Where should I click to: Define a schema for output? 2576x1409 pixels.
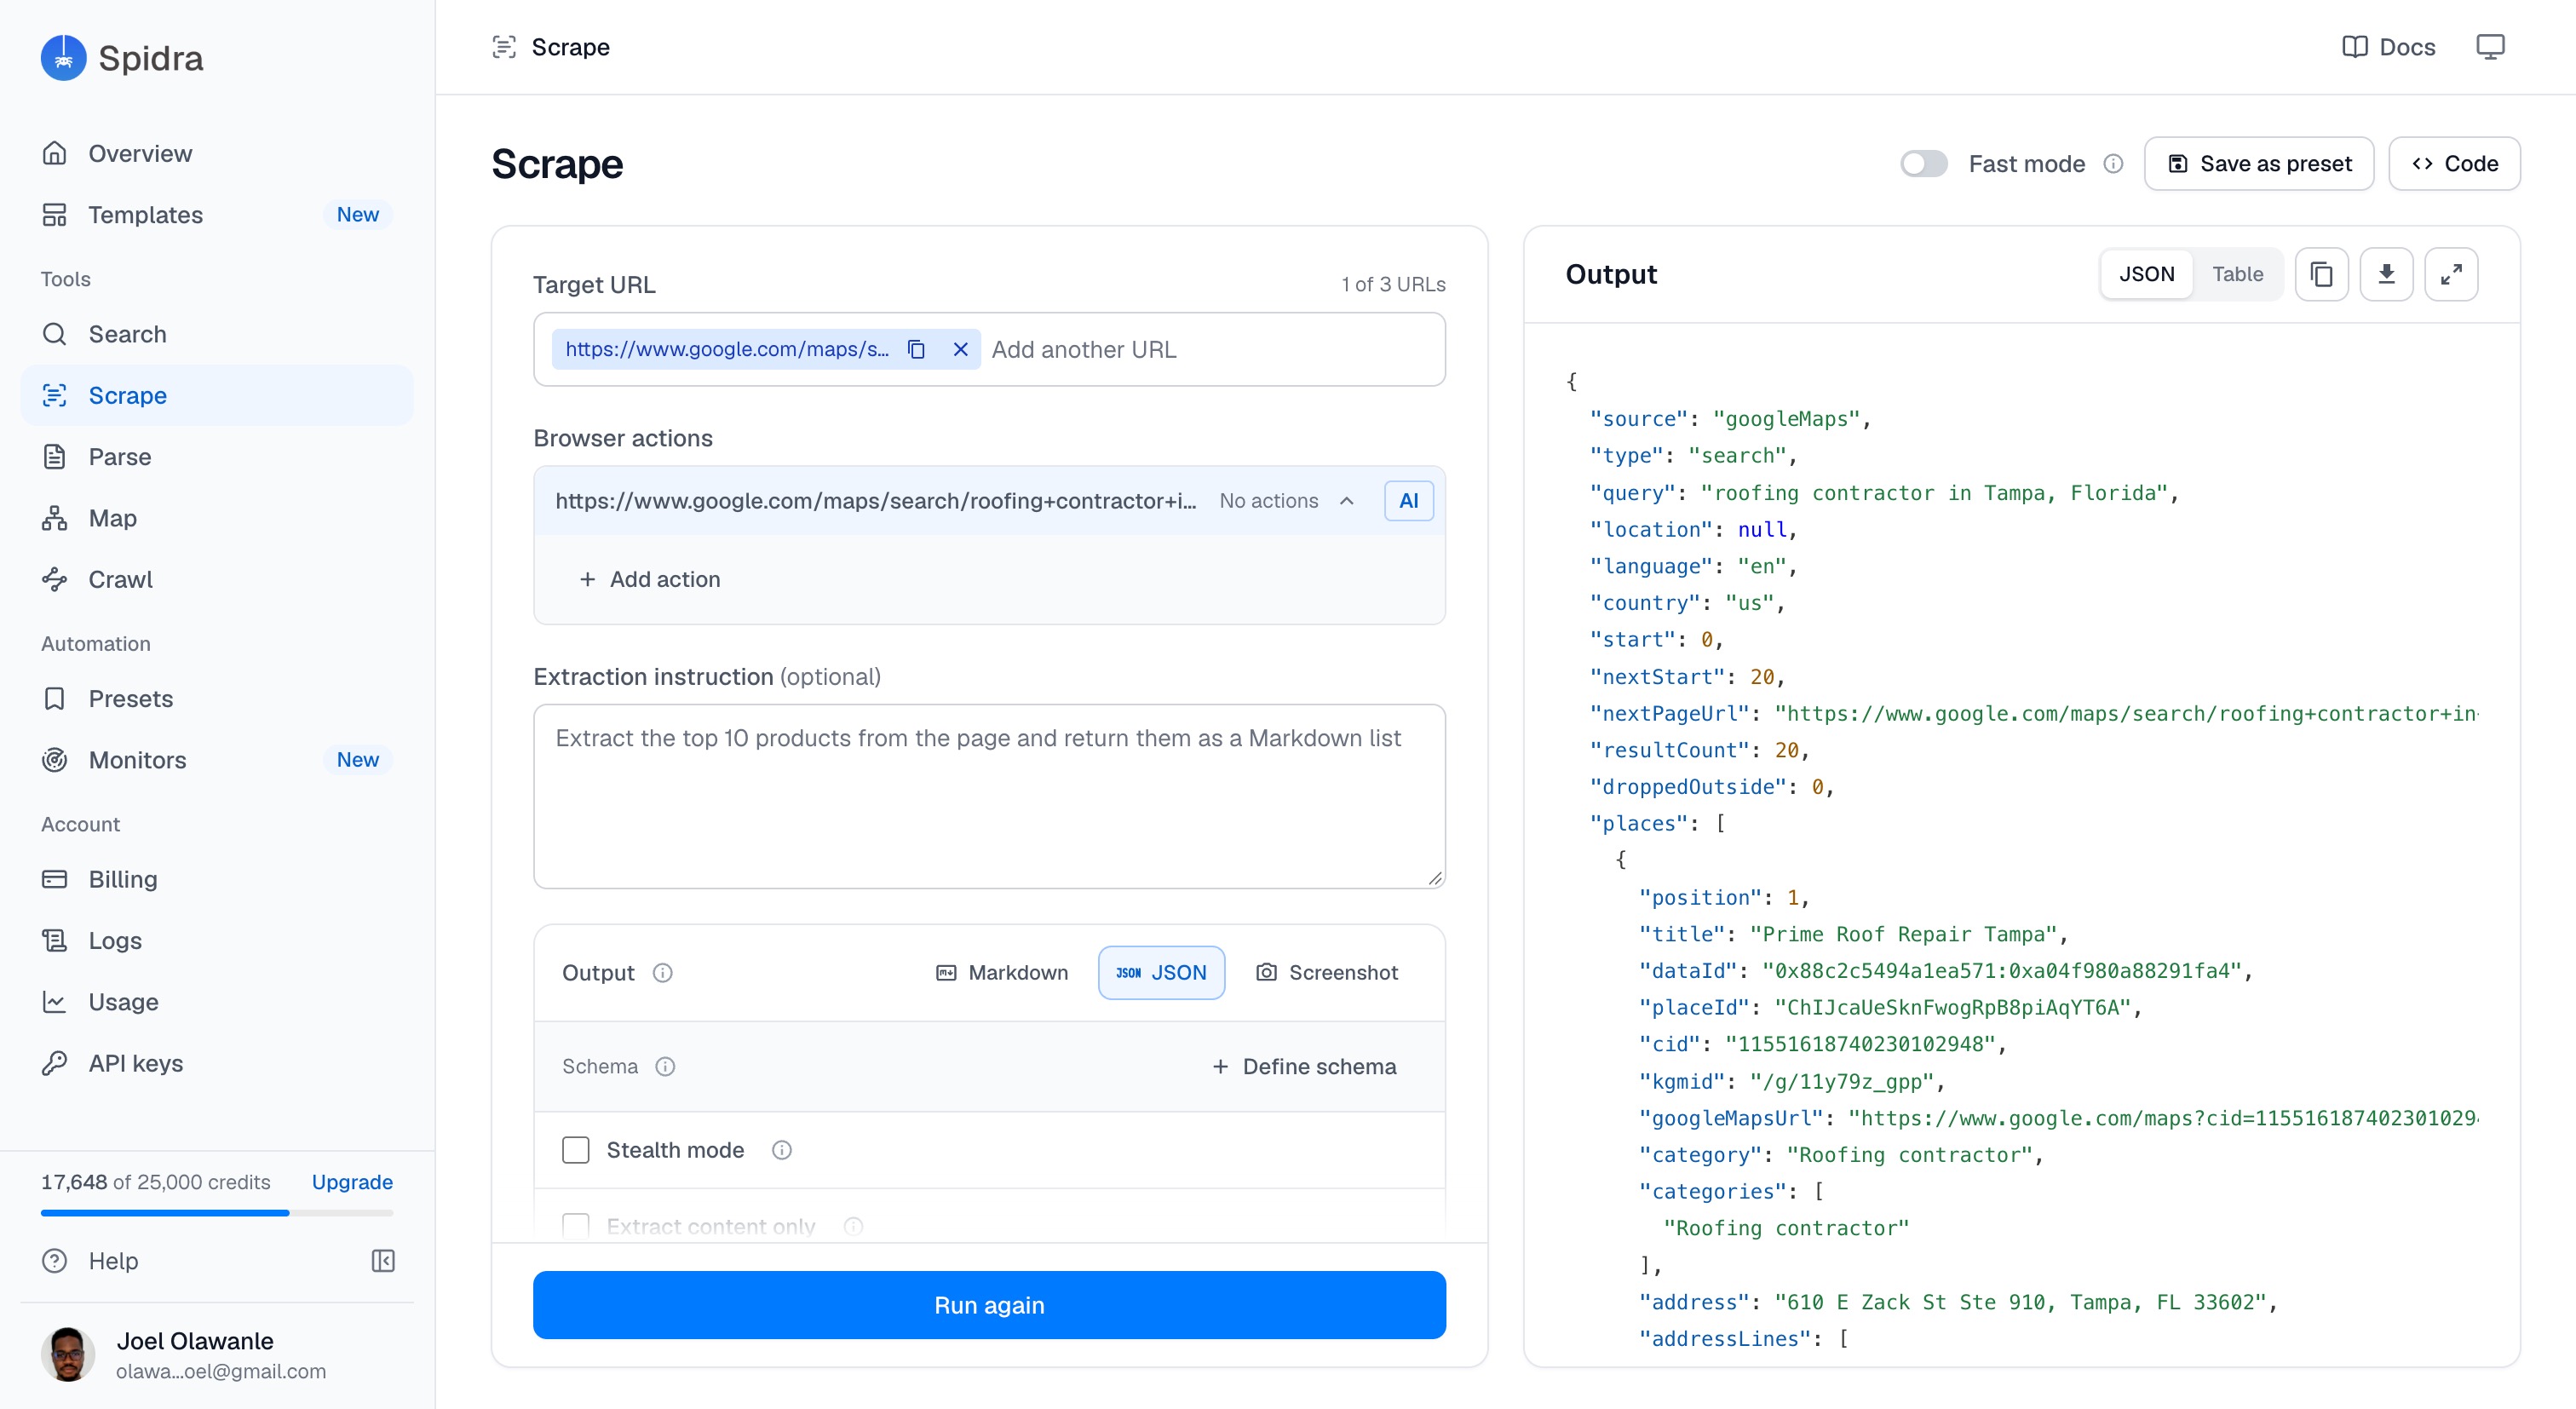click(x=1304, y=1067)
